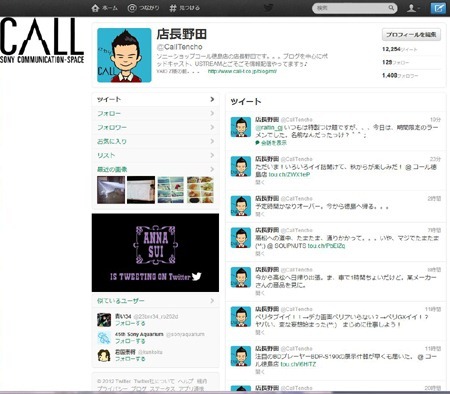Open tou.ch/ZWX1eiP link in second tweet

click(x=289, y=174)
